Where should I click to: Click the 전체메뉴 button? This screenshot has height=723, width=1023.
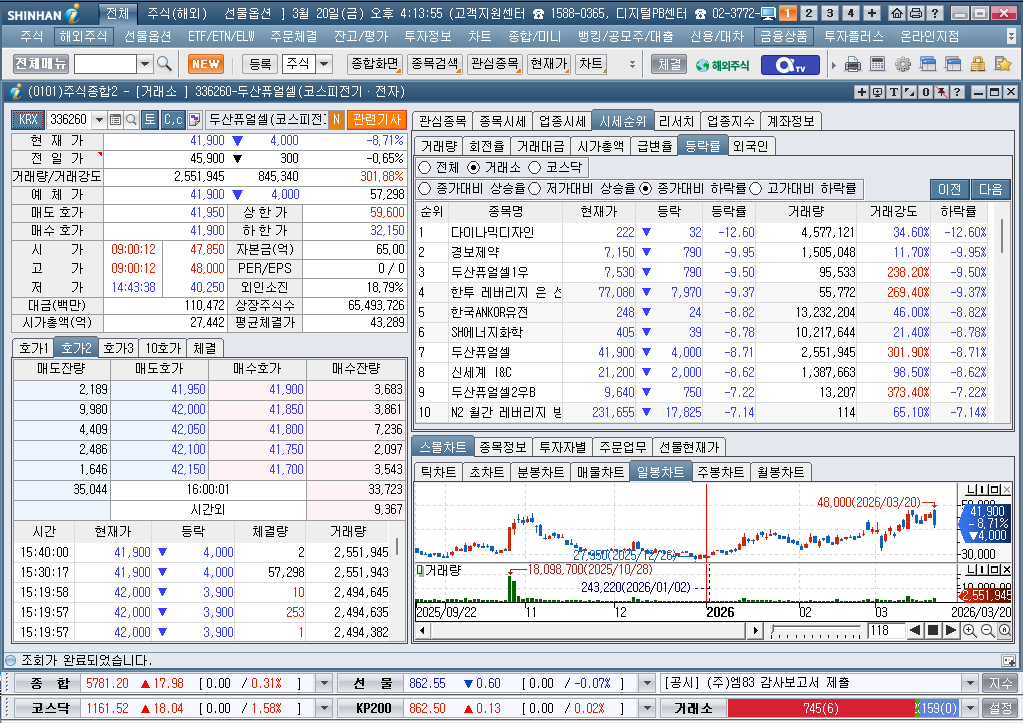41,64
